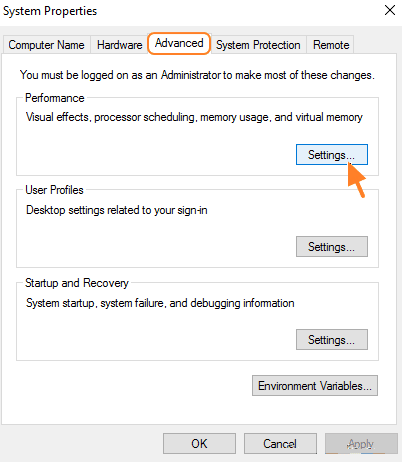Open Startup and Recovery Settings
The width and height of the screenshot is (402, 462).
coord(332,340)
